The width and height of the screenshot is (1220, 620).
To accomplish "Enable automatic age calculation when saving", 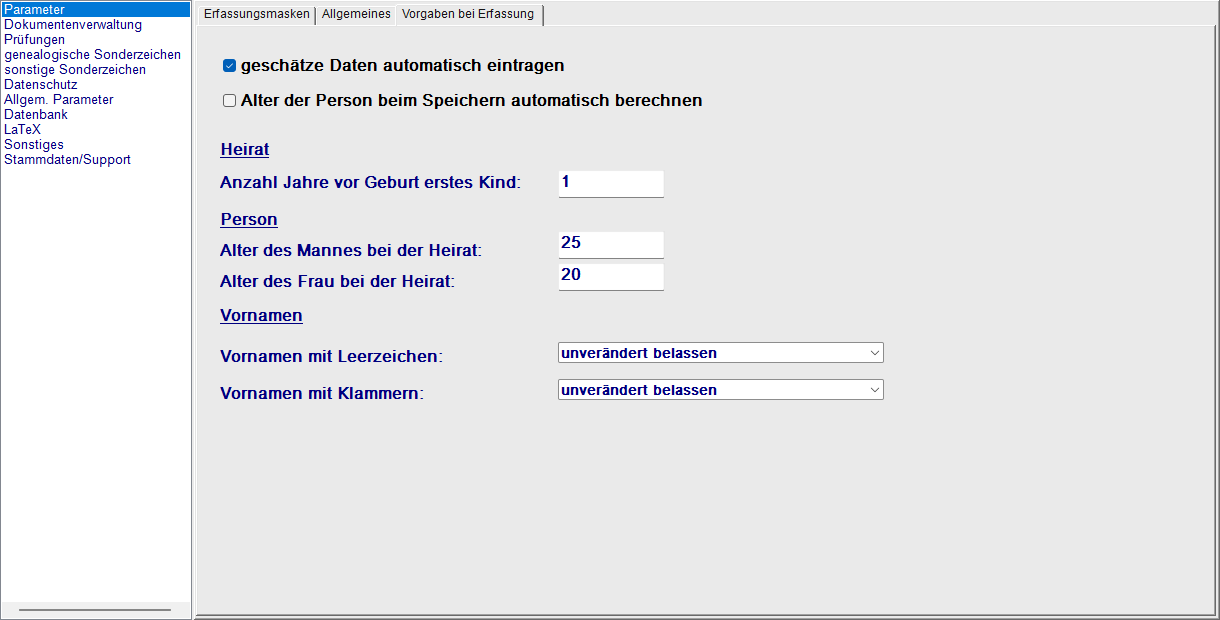I will [x=229, y=100].
